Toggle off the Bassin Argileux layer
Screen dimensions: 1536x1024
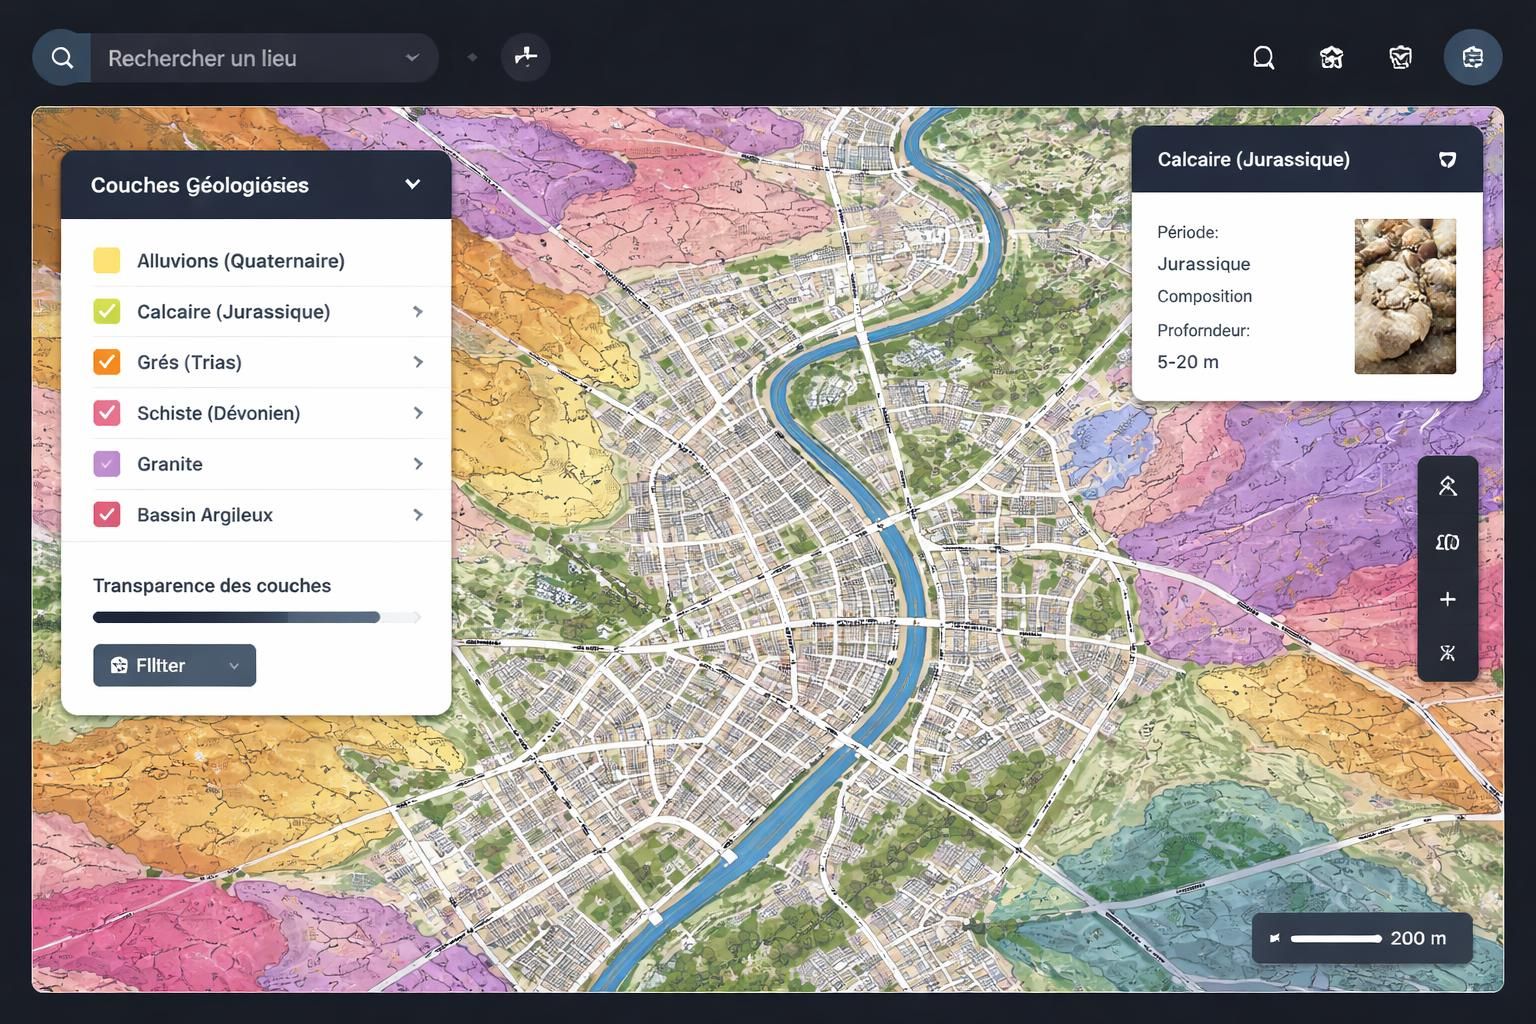tap(107, 514)
